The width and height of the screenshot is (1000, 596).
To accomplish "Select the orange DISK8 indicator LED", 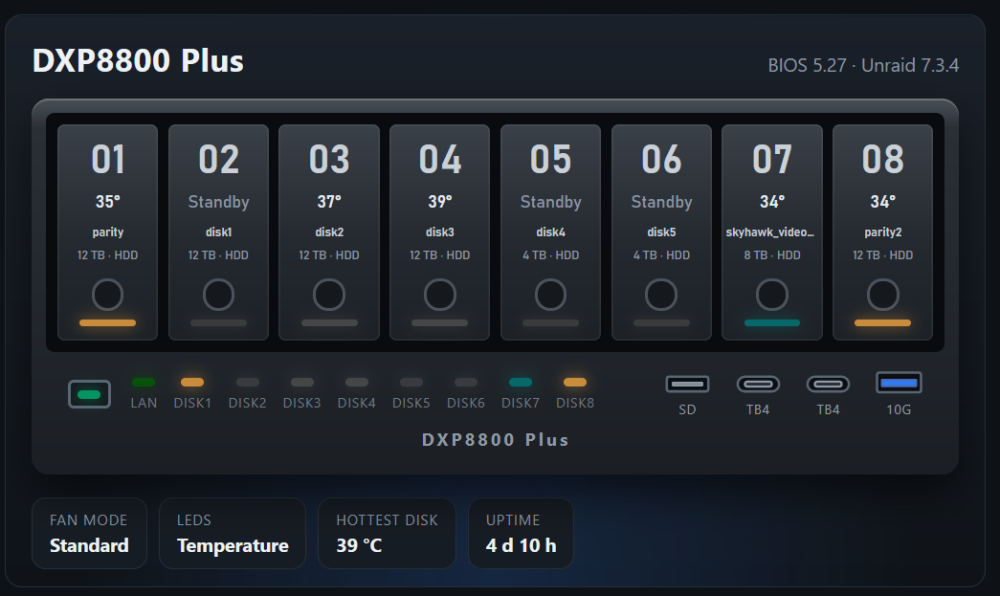I will [575, 382].
